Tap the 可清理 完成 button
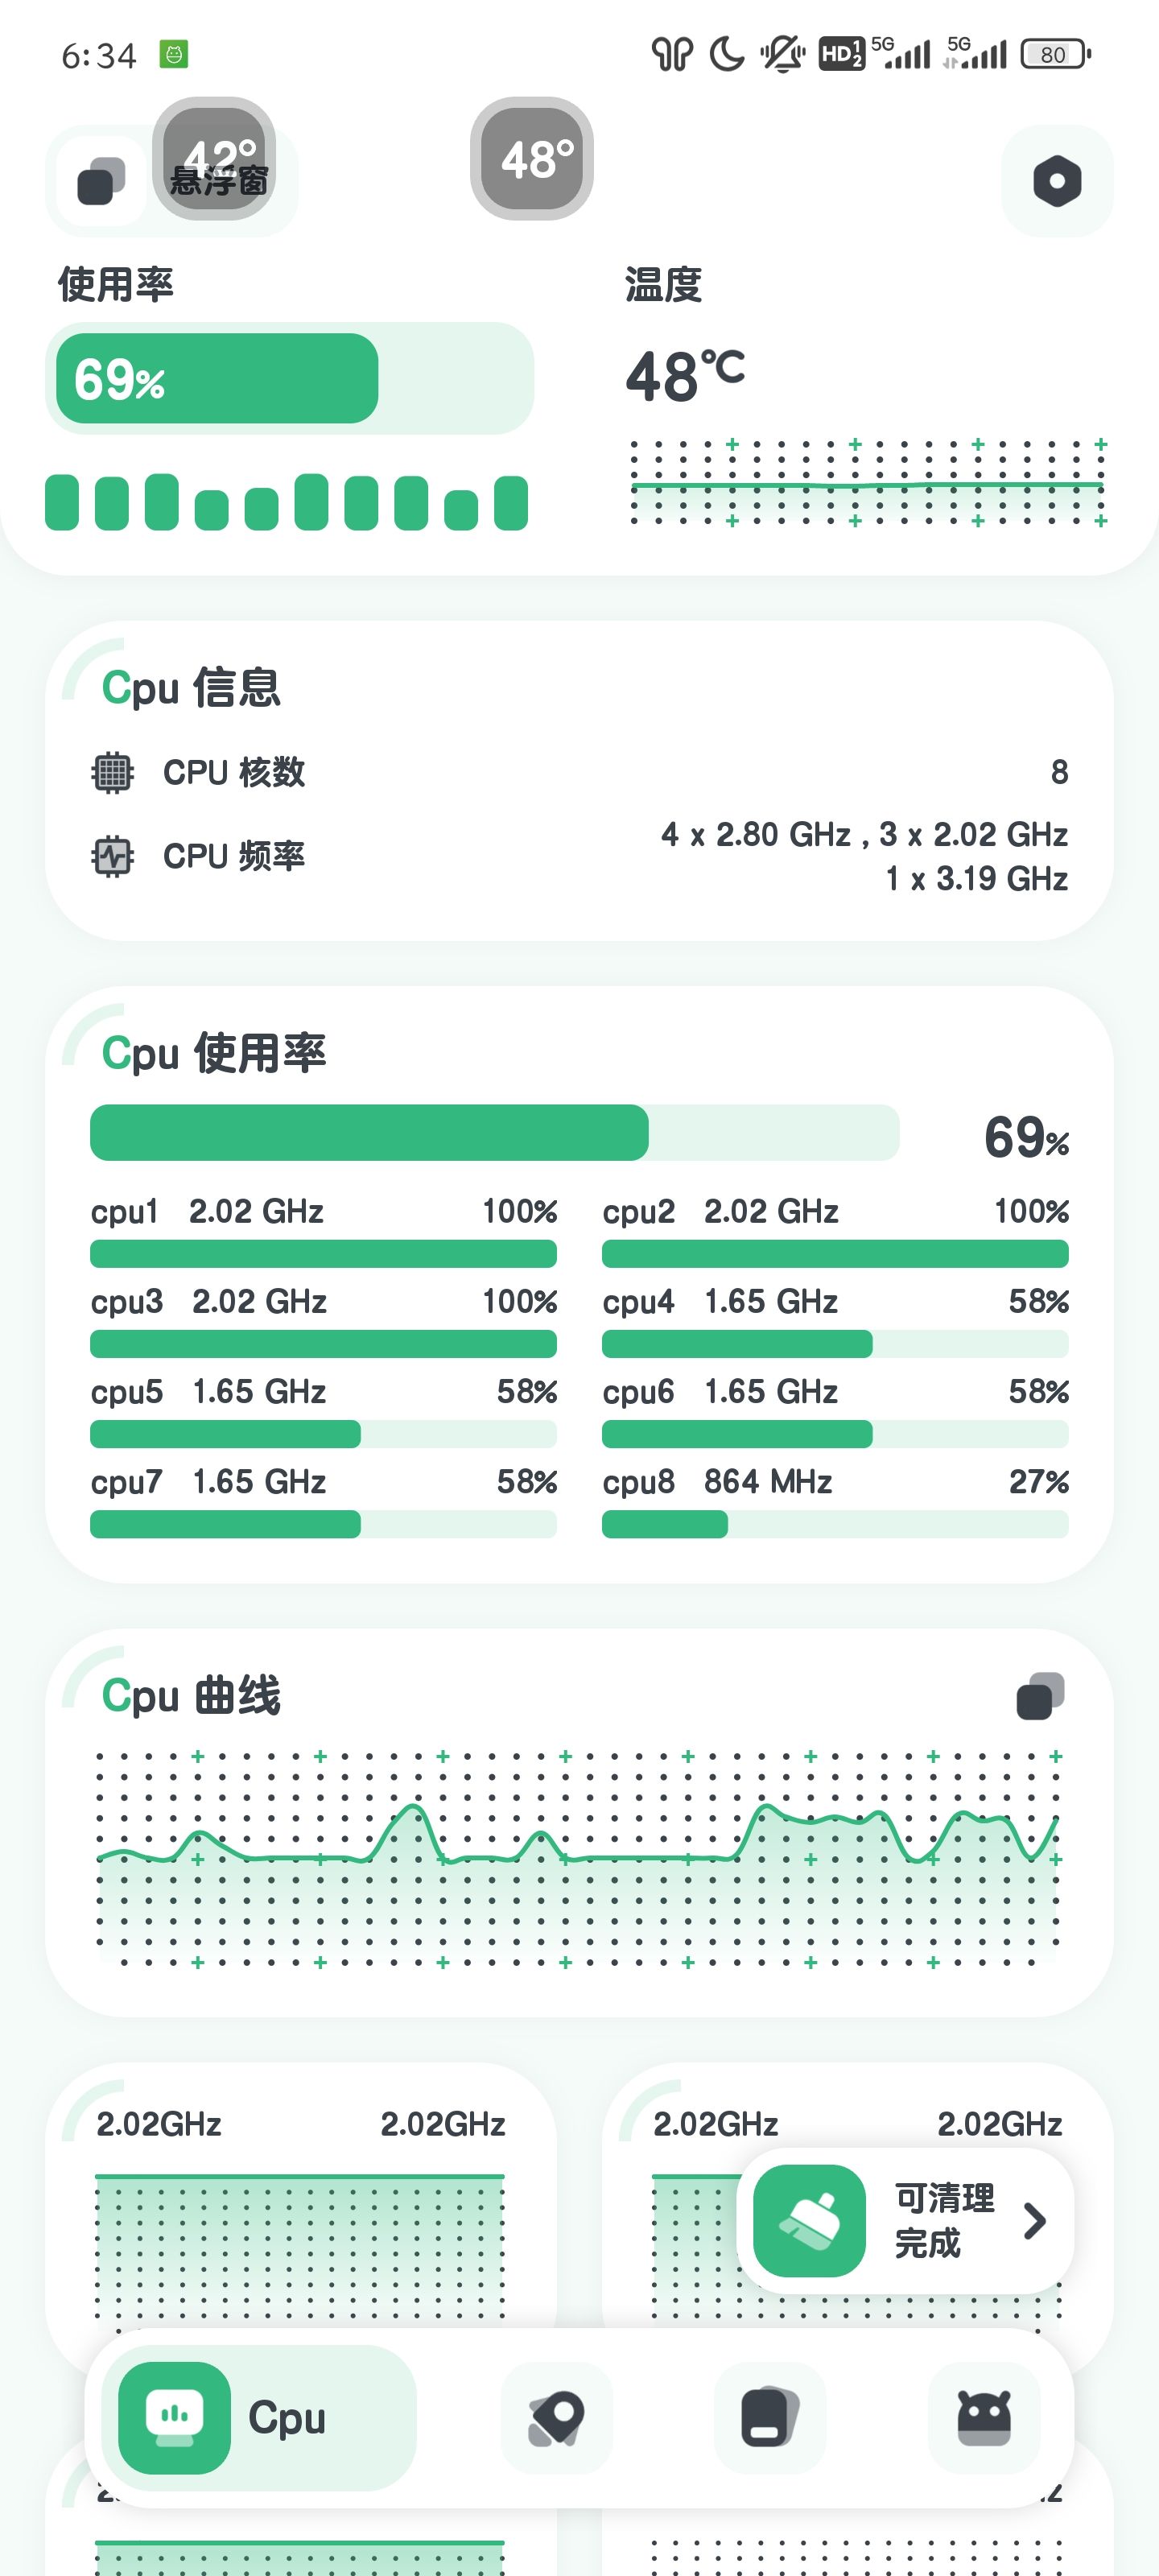Viewport: 1159px width, 2576px height. [x=906, y=2221]
